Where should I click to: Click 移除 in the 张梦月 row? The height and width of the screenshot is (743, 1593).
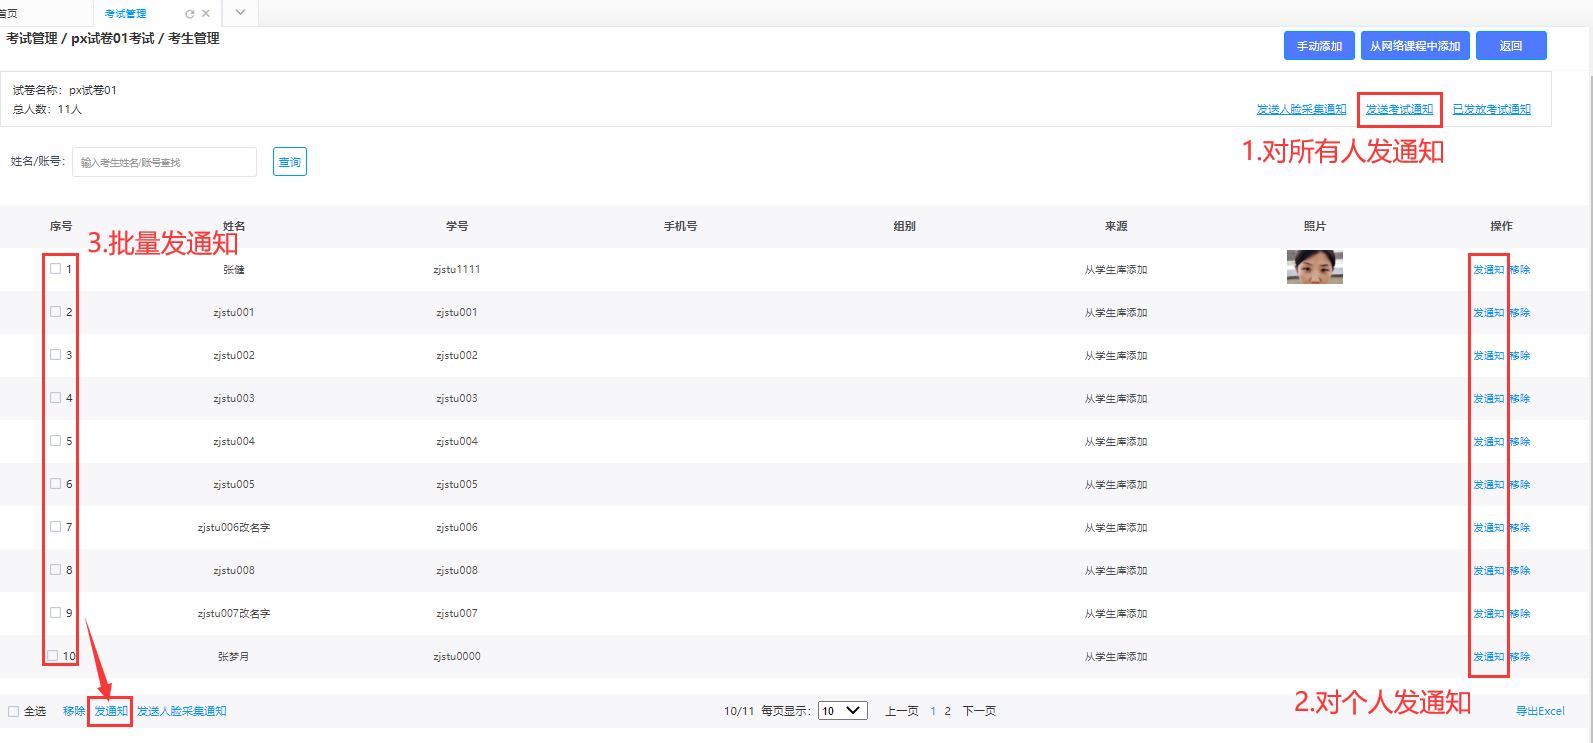(x=1520, y=656)
